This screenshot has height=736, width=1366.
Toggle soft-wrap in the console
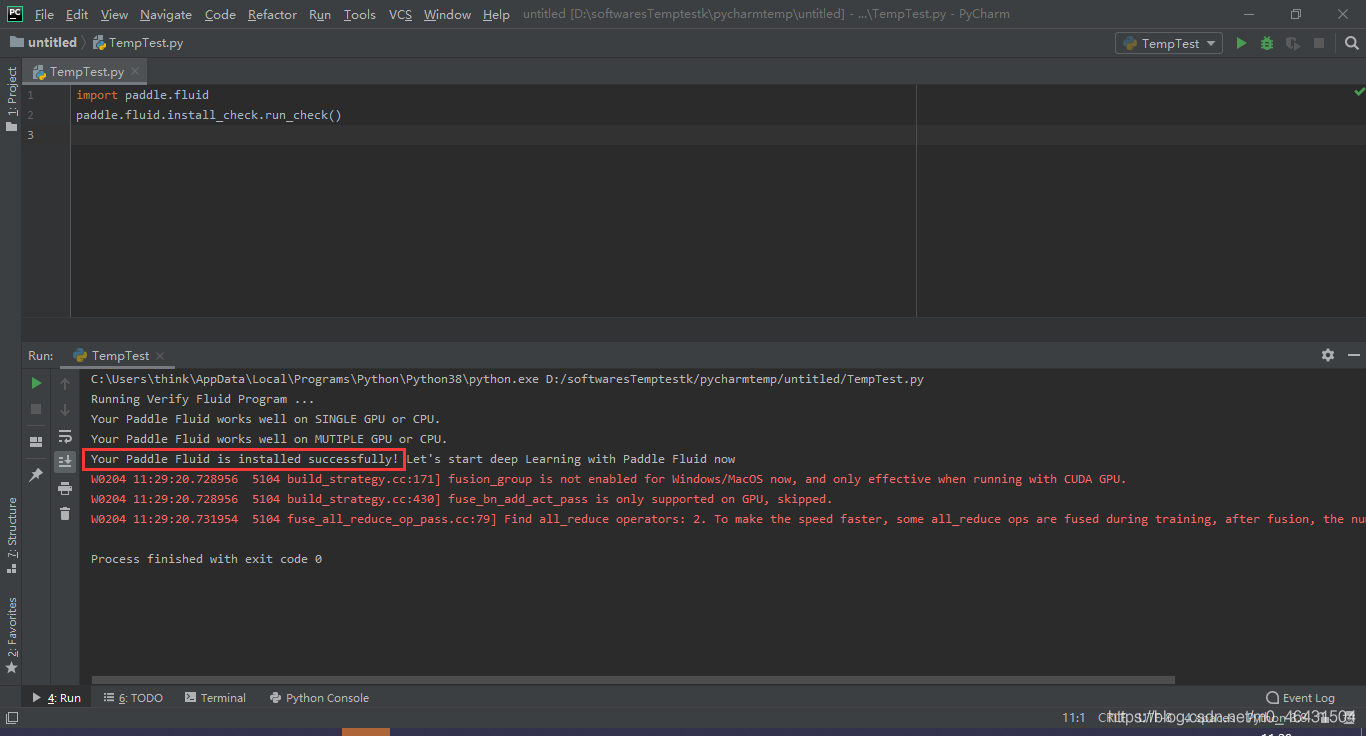[65, 436]
